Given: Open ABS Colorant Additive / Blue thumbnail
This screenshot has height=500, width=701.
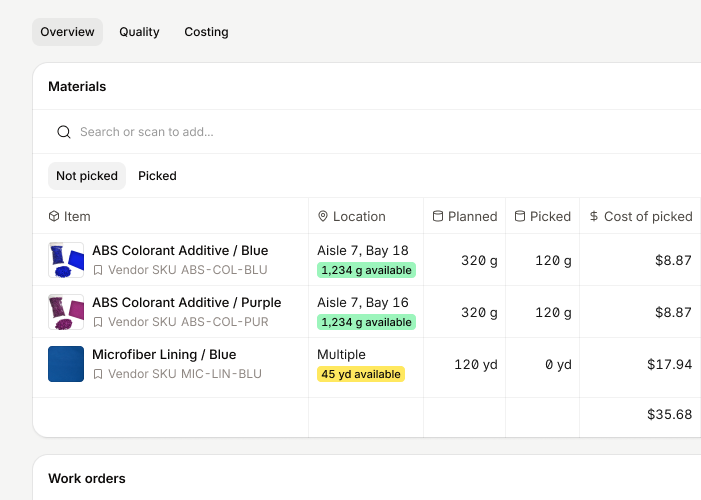Looking at the screenshot, I should point(66,260).
